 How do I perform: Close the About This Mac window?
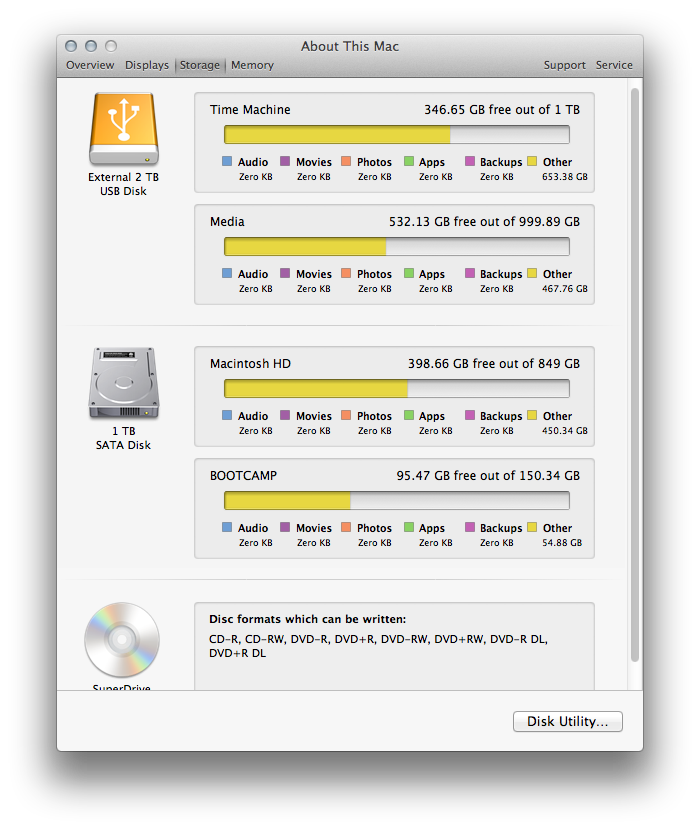71,46
